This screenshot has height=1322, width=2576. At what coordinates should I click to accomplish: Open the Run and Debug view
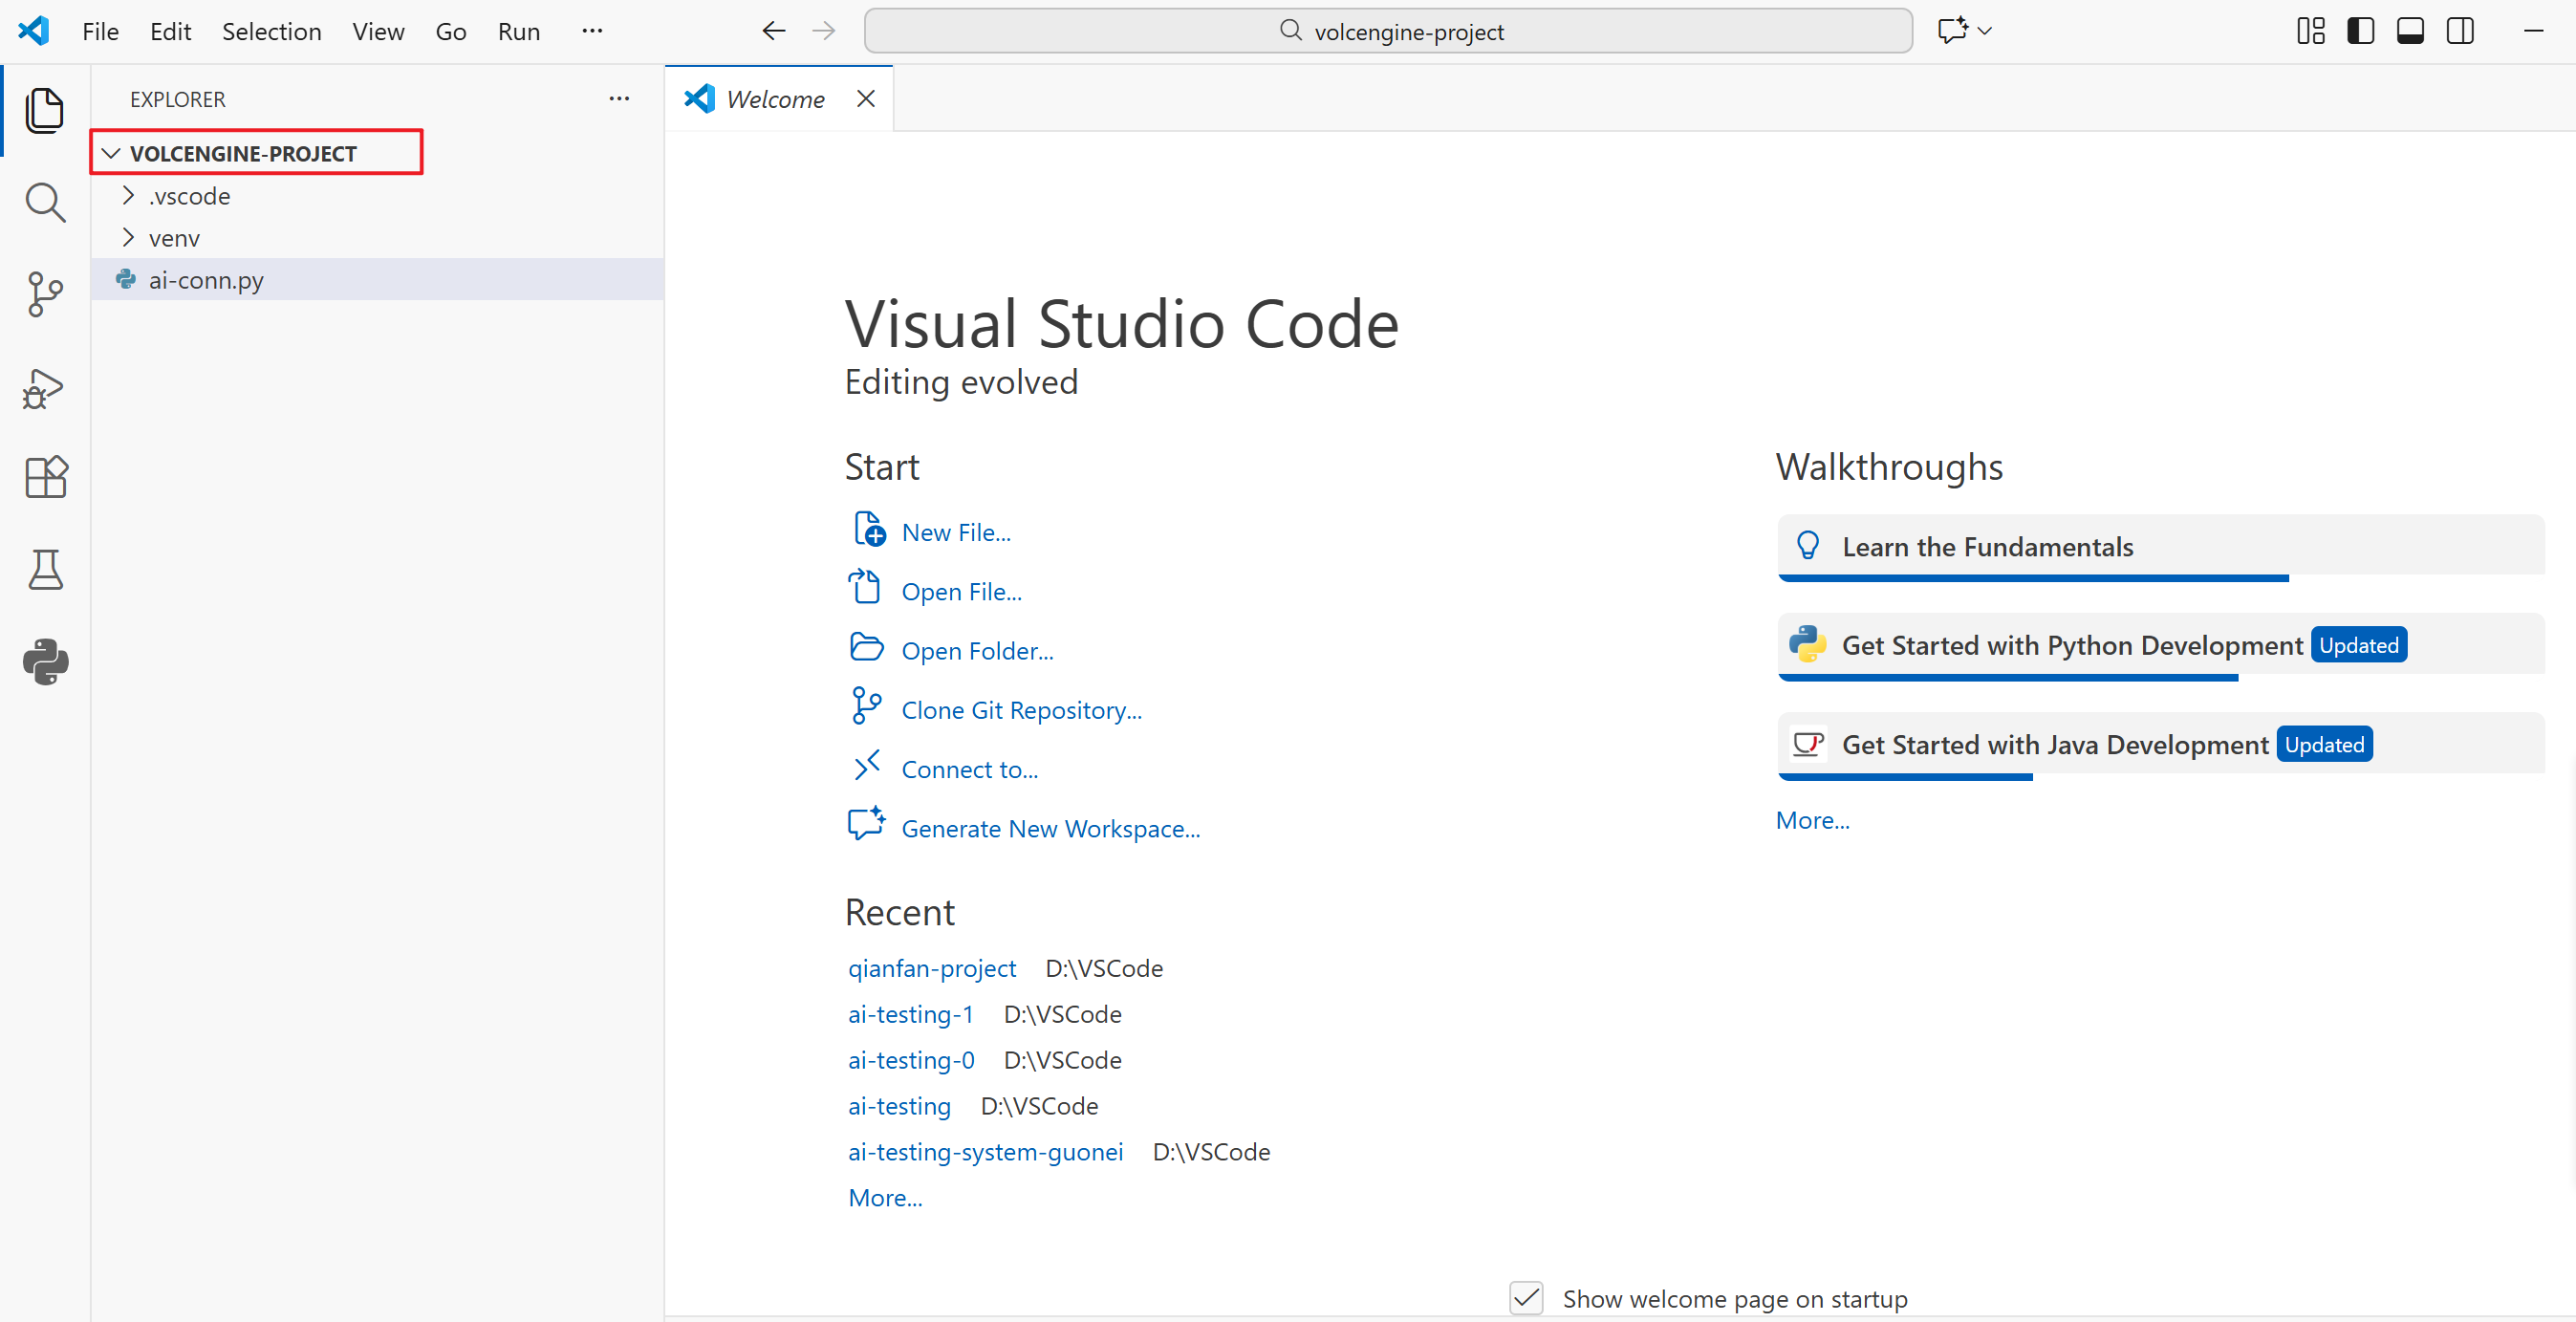[x=45, y=389]
